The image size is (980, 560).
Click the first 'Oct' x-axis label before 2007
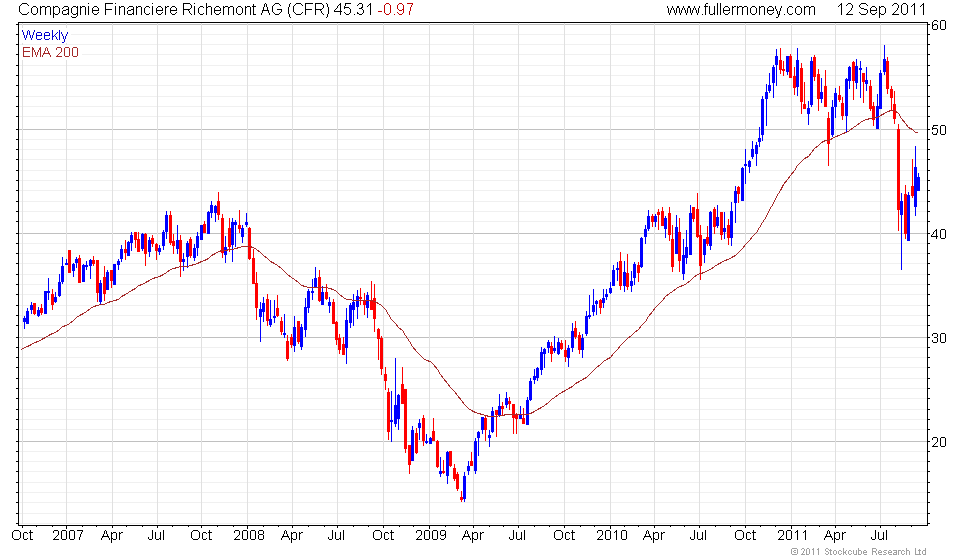(x=22, y=536)
